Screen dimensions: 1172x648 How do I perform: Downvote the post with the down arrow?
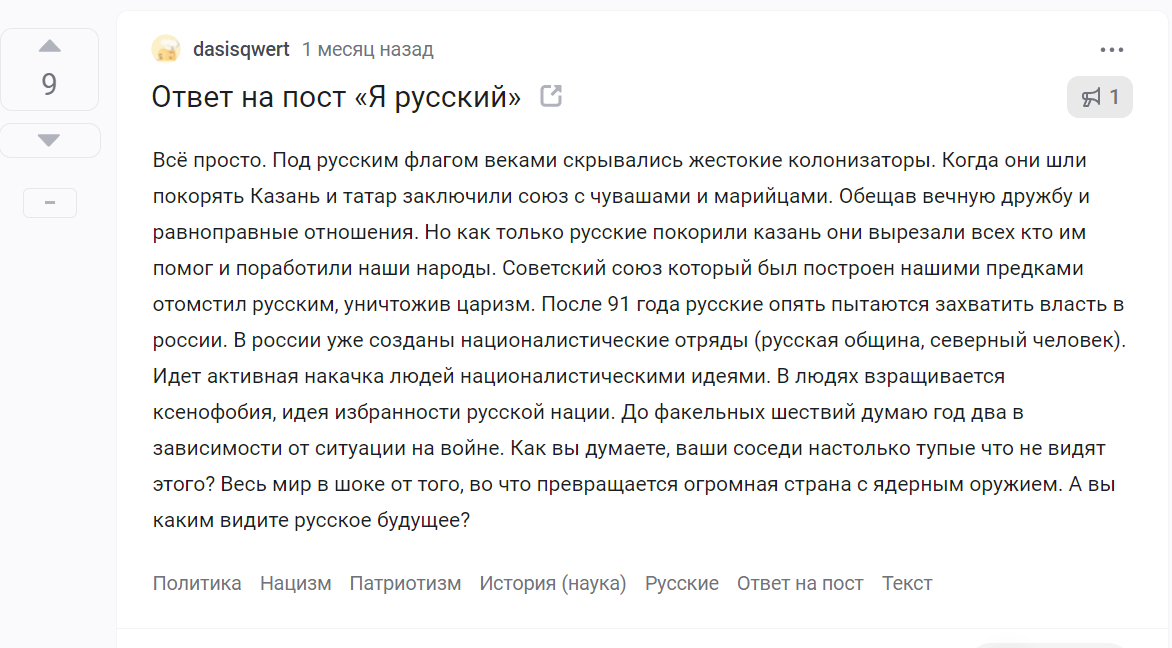tap(49, 140)
